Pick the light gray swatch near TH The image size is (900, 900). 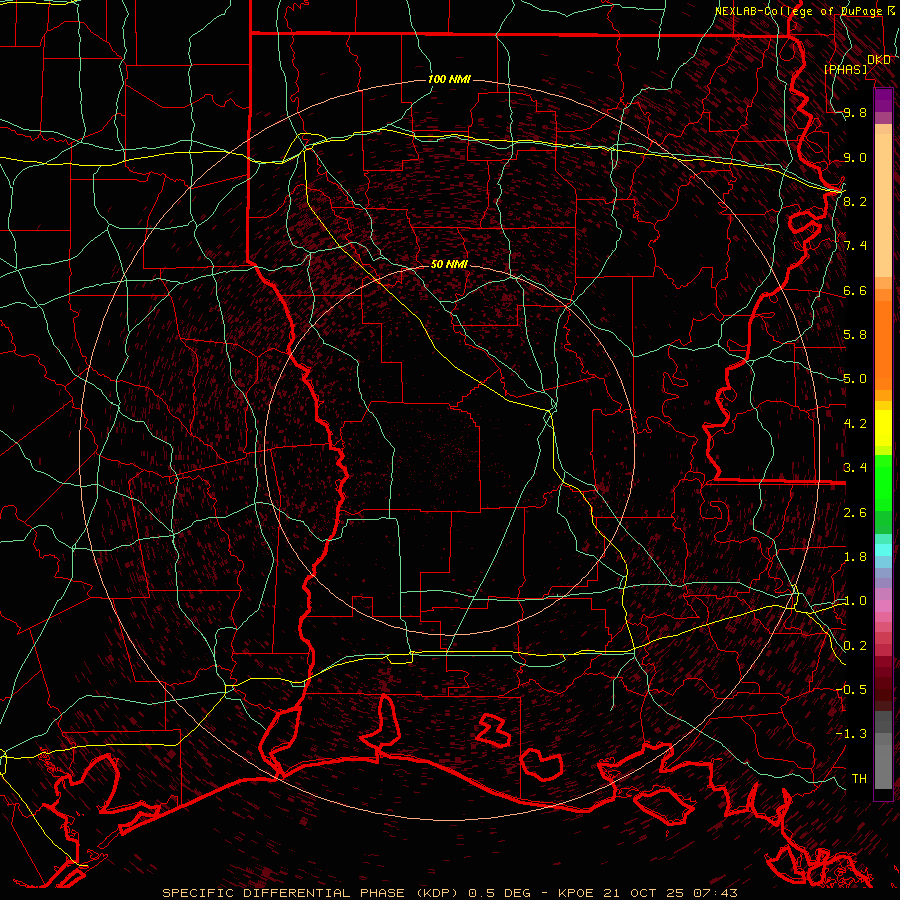click(883, 767)
